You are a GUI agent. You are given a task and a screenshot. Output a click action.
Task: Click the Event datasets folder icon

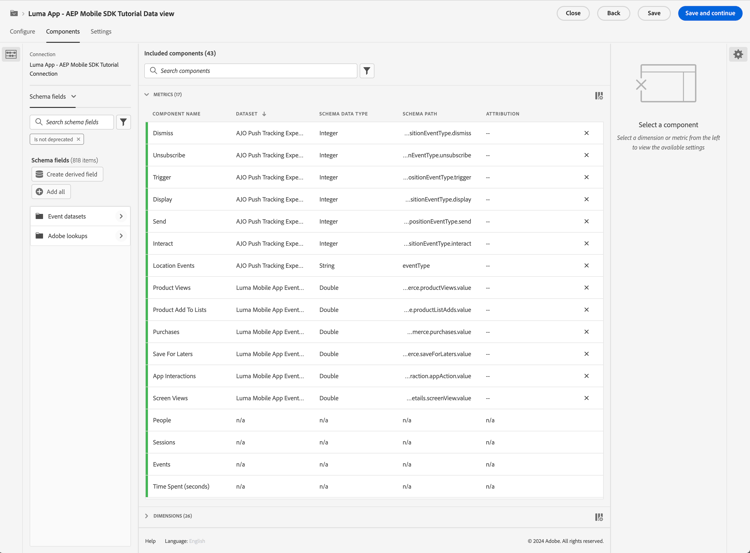39,216
